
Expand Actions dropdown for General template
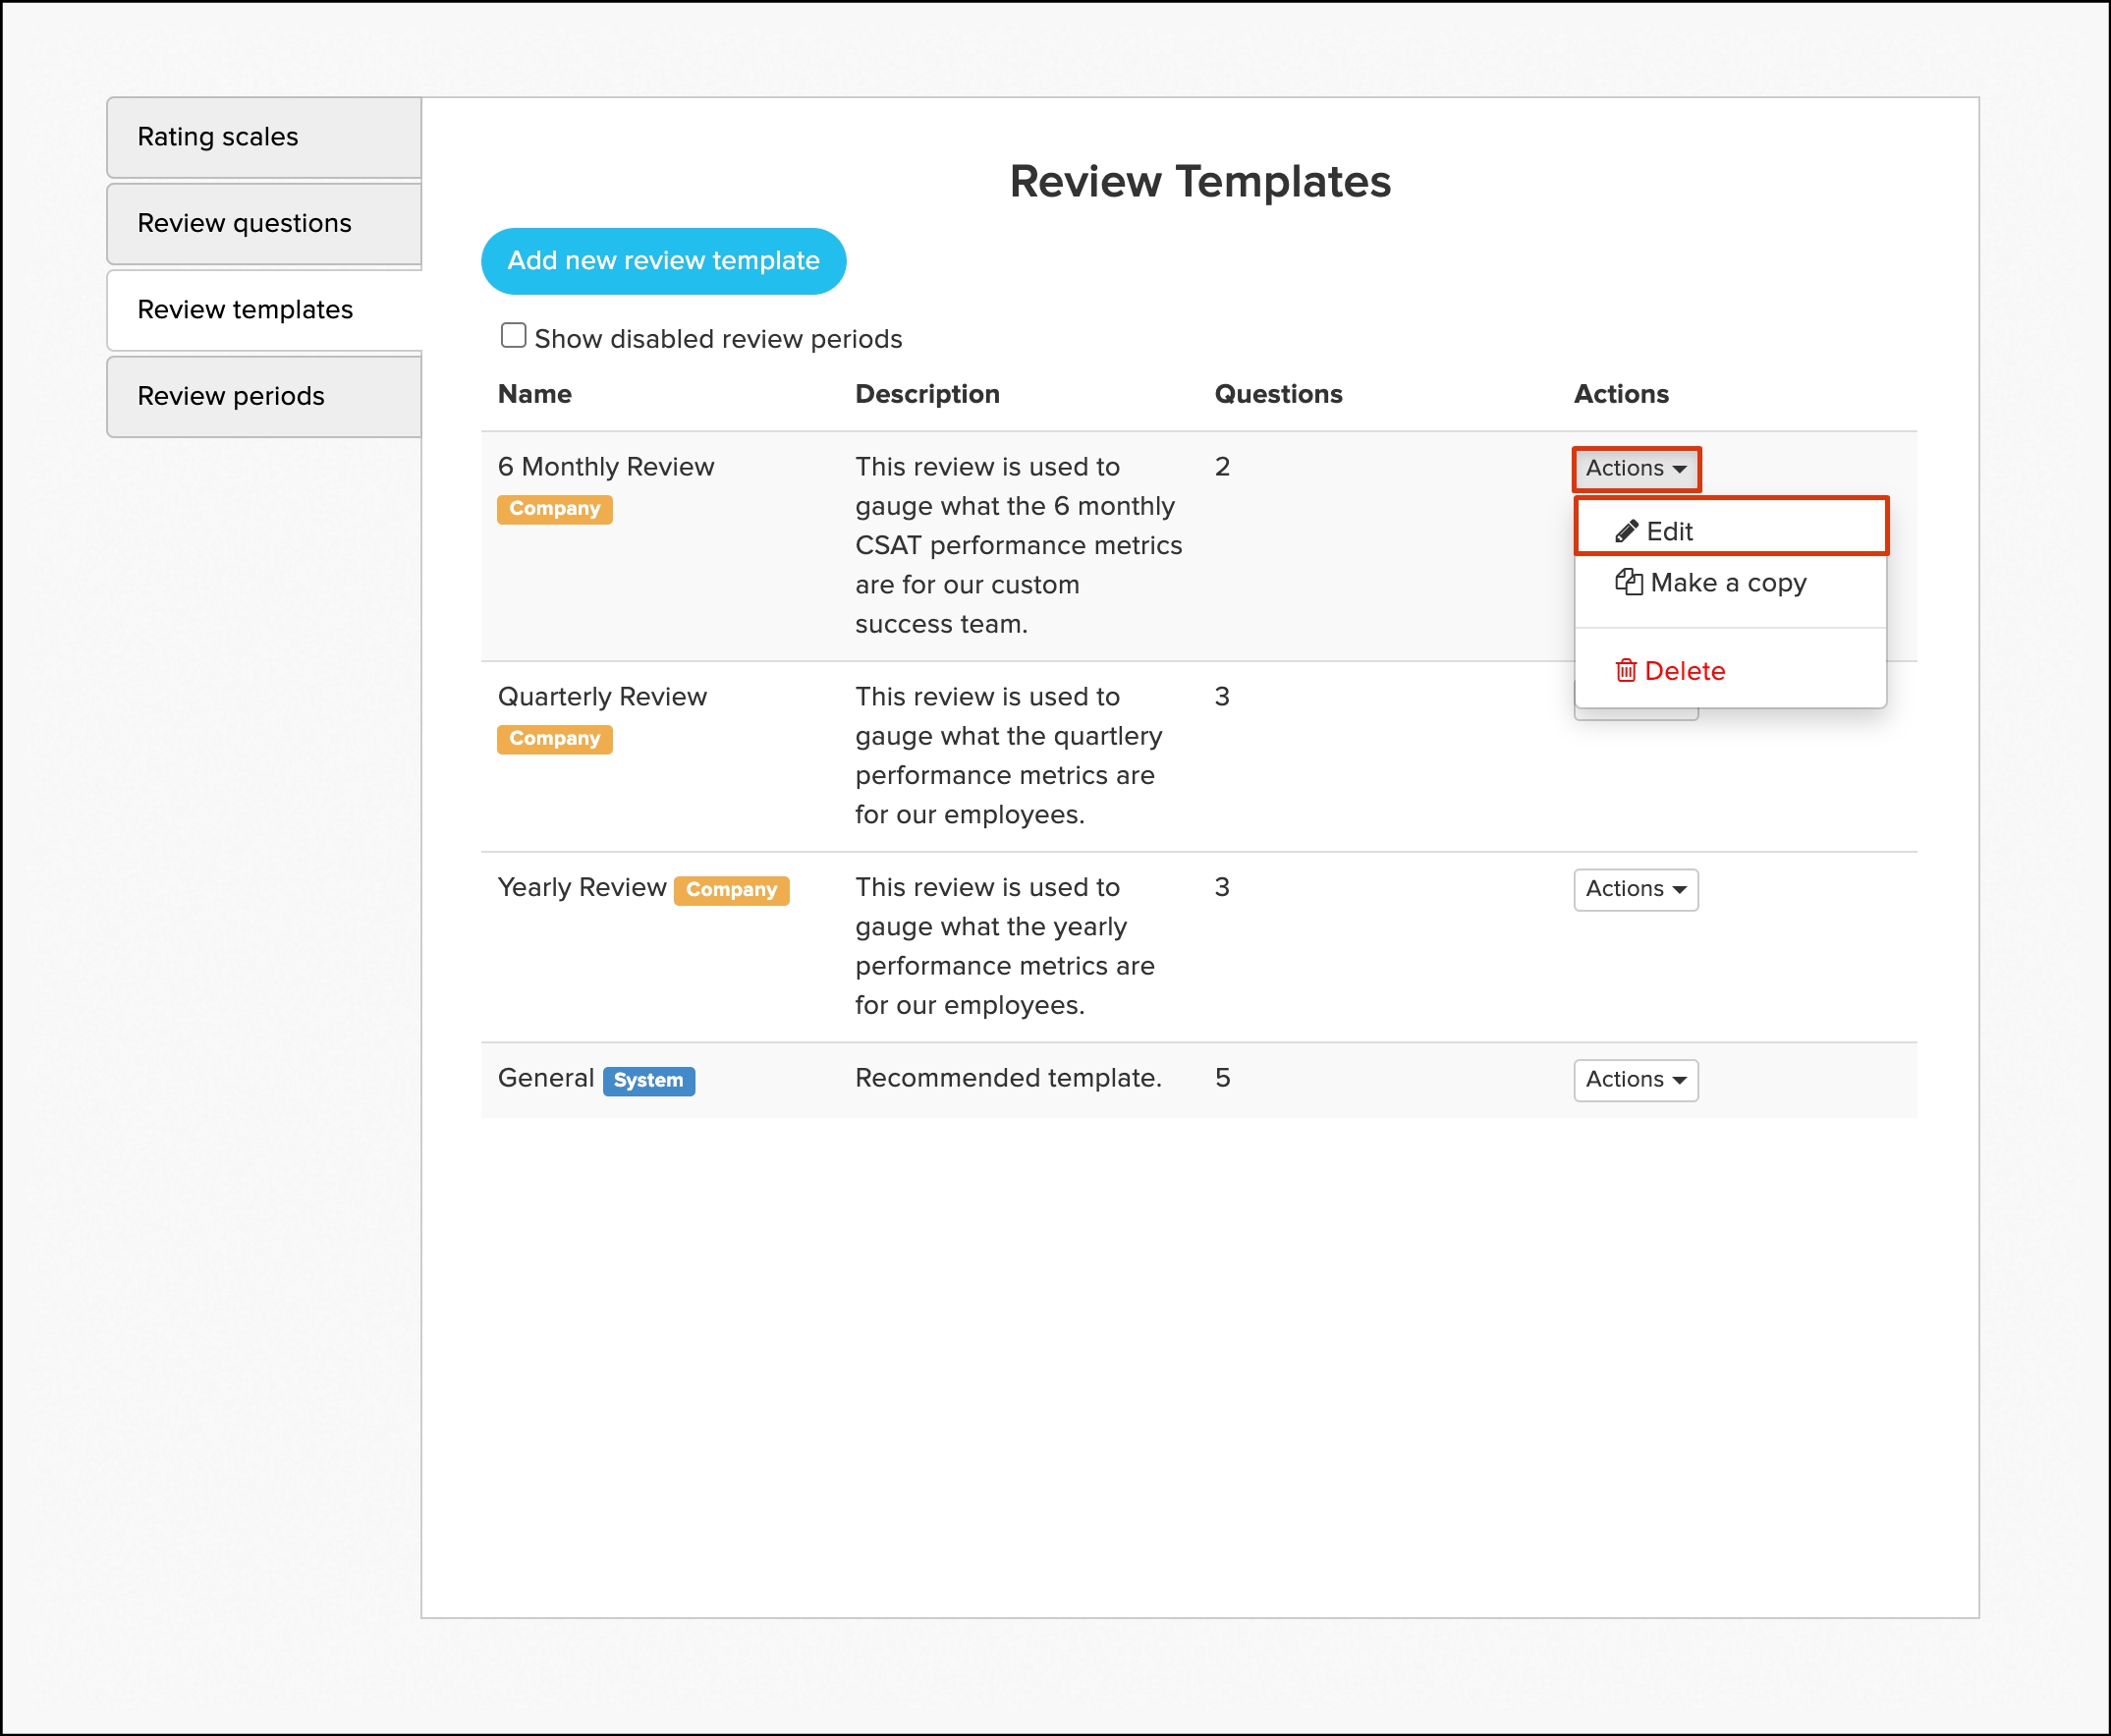[1635, 1080]
